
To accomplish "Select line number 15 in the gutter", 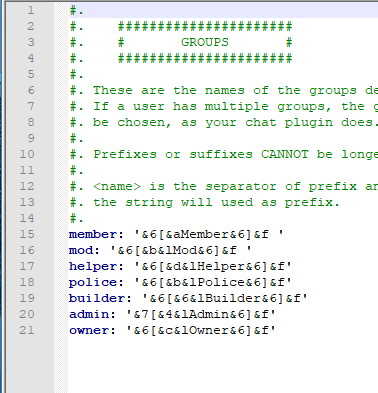I will tap(27, 234).
